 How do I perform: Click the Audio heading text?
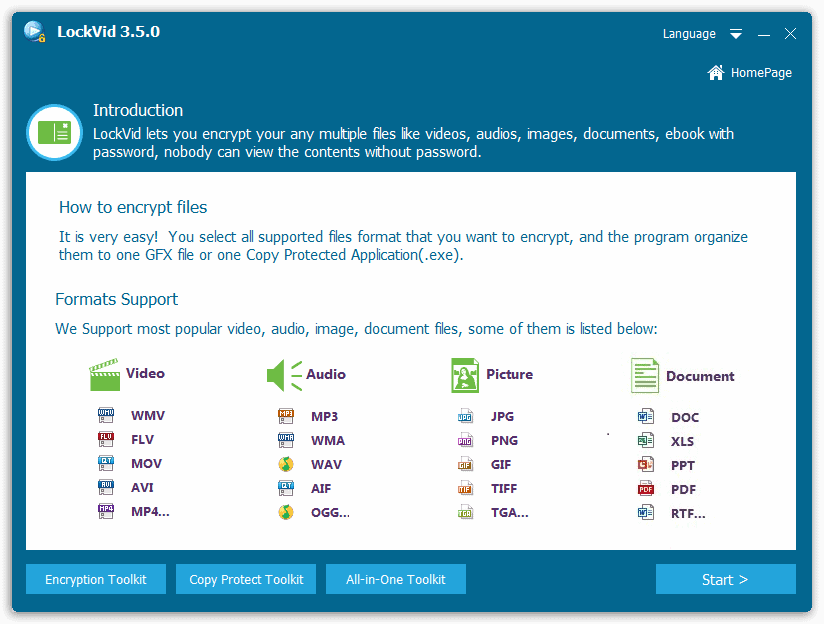pos(326,374)
